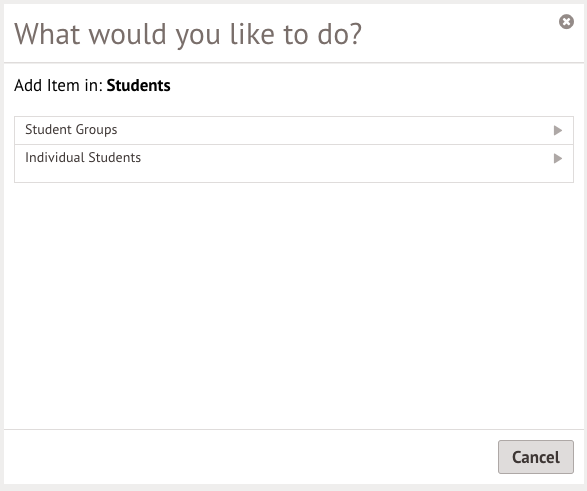Select the Student Groups option
The height and width of the screenshot is (491, 587).
point(294,130)
